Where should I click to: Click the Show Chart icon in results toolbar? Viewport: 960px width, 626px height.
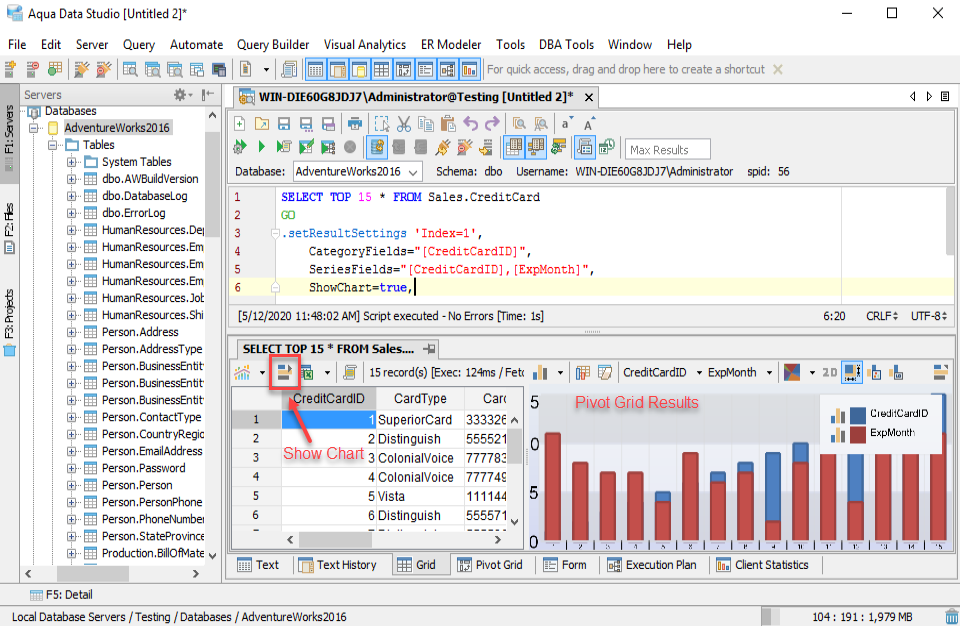[x=284, y=372]
